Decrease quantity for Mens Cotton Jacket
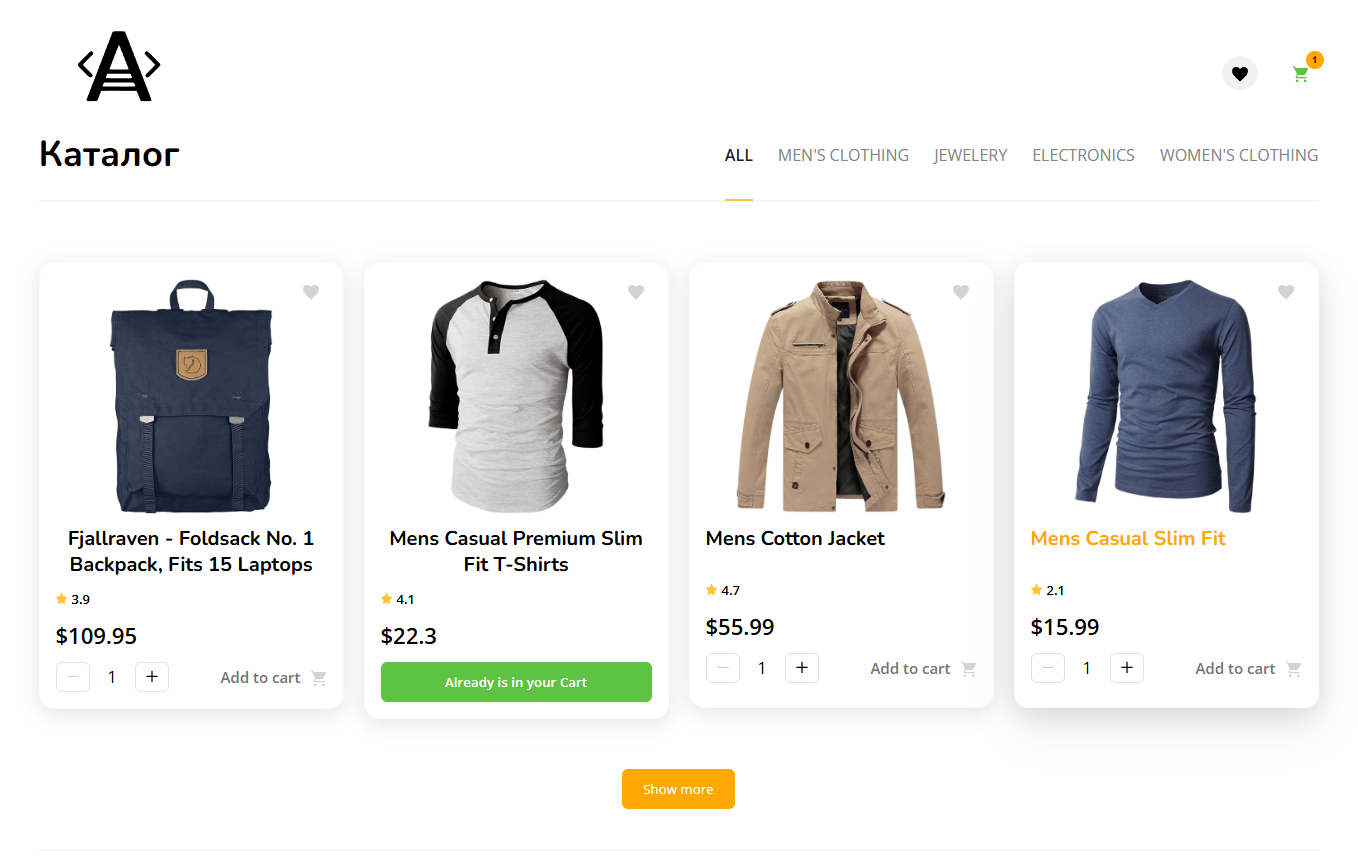This screenshot has height=859, width=1358. point(723,668)
